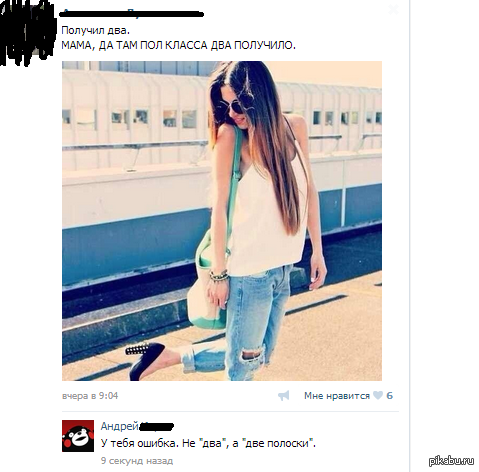Image resolution: width=479 pixels, height=472 pixels.
Task: Click the heart like icon
Action: pos(378,396)
